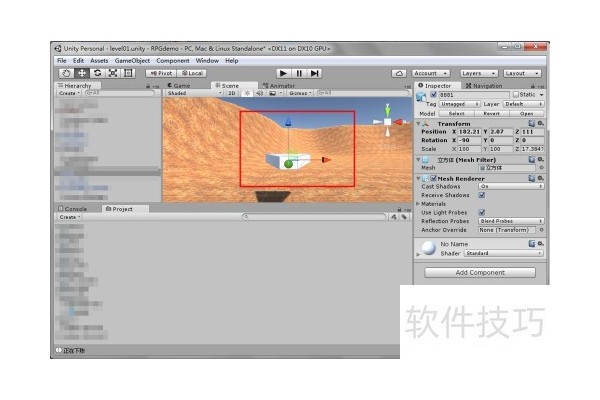The image size is (600, 400).
Task: Search by label in Project panel
Action: (x=404, y=217)
